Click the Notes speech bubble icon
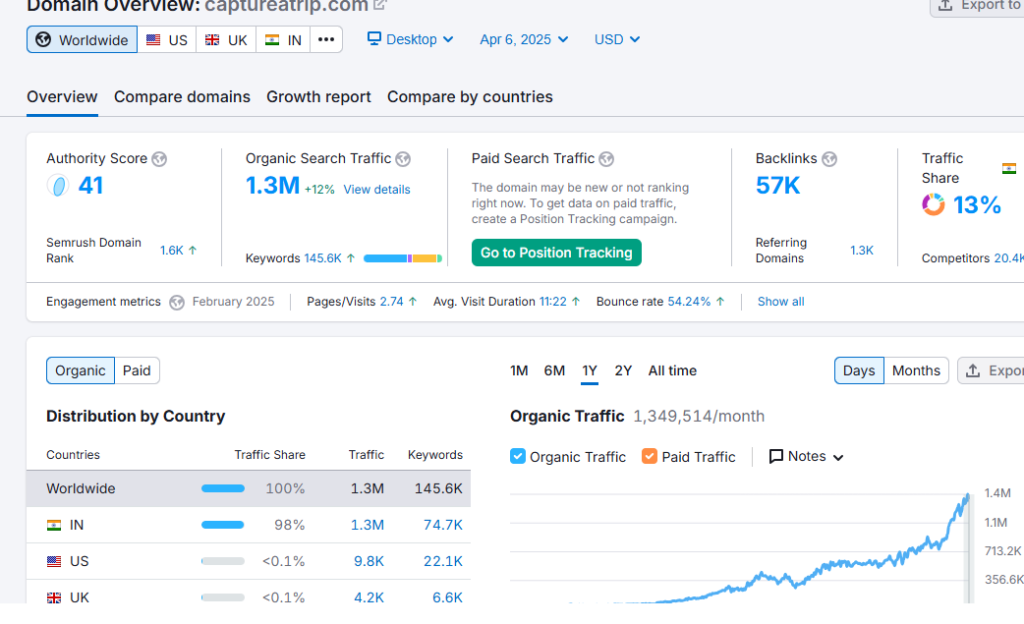This screenshot has width=1024, height=624. click(x=776, y=456)
